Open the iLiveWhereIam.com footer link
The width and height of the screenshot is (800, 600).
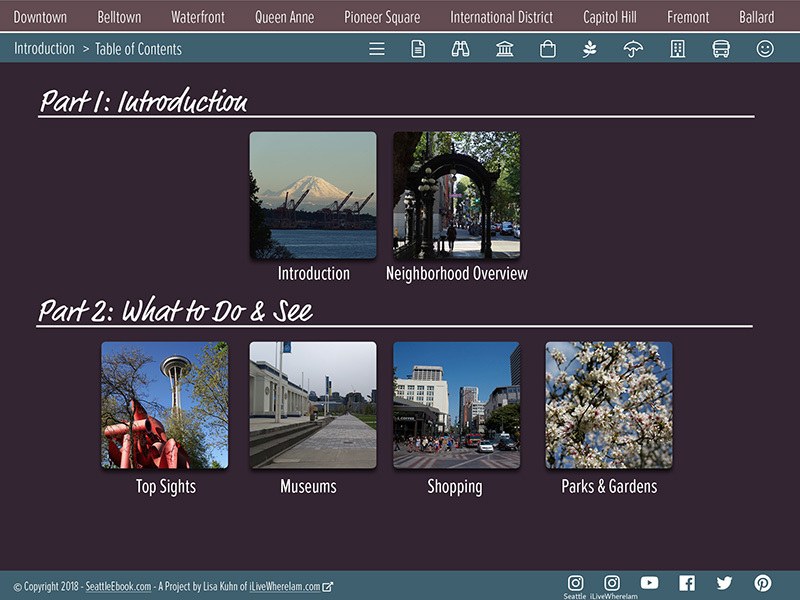285,587
